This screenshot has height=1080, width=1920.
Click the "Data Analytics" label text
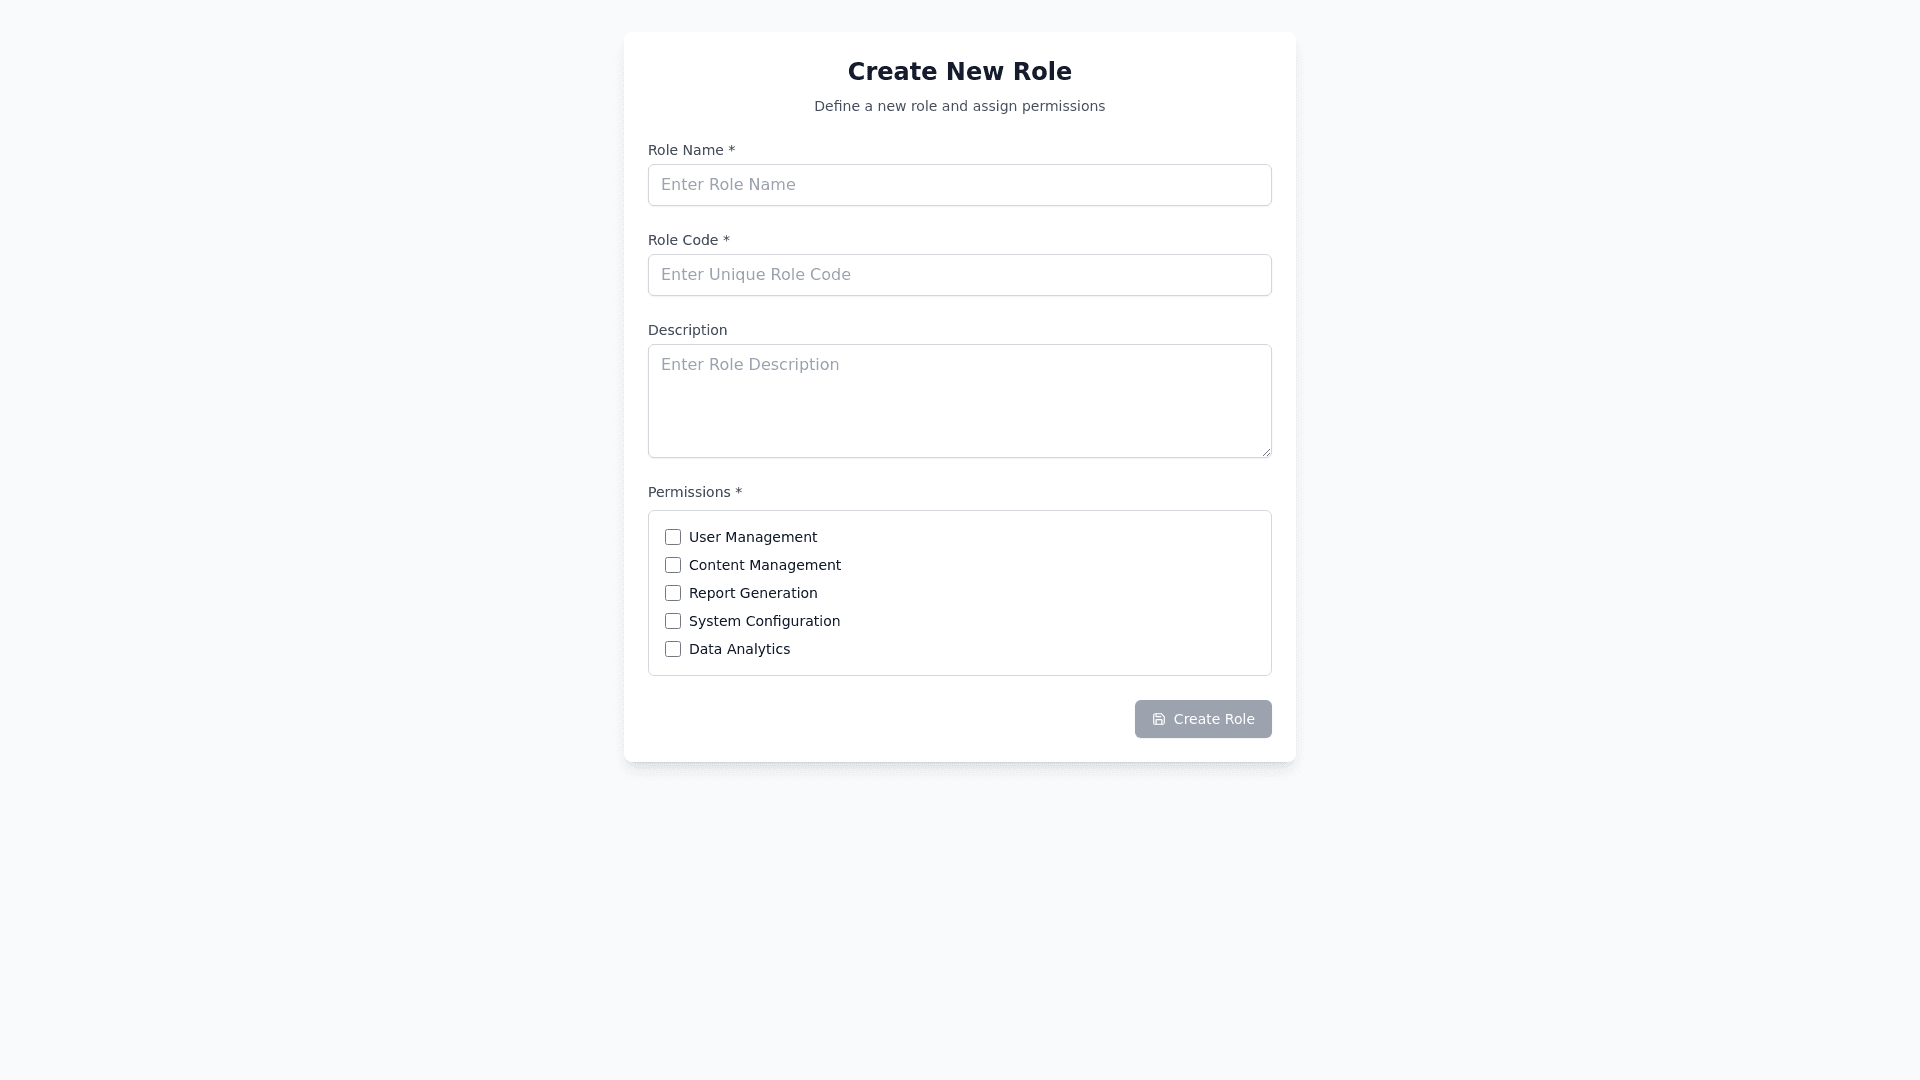click(739, 649)
